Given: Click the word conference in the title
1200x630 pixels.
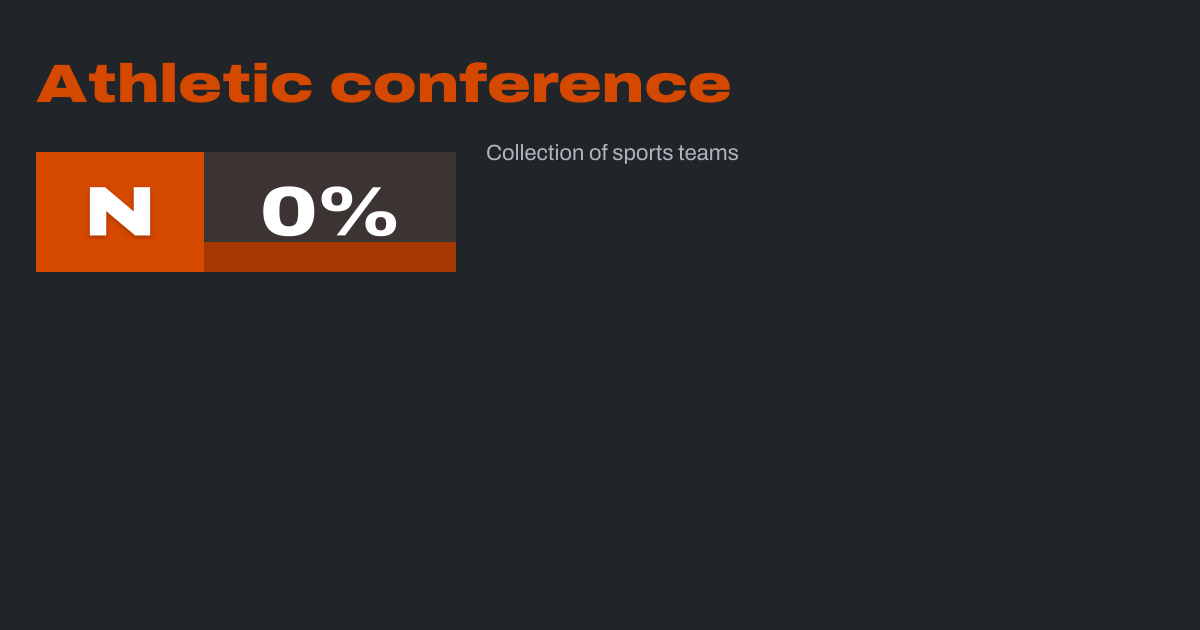Looking at the screenshot, I should 530,86.
